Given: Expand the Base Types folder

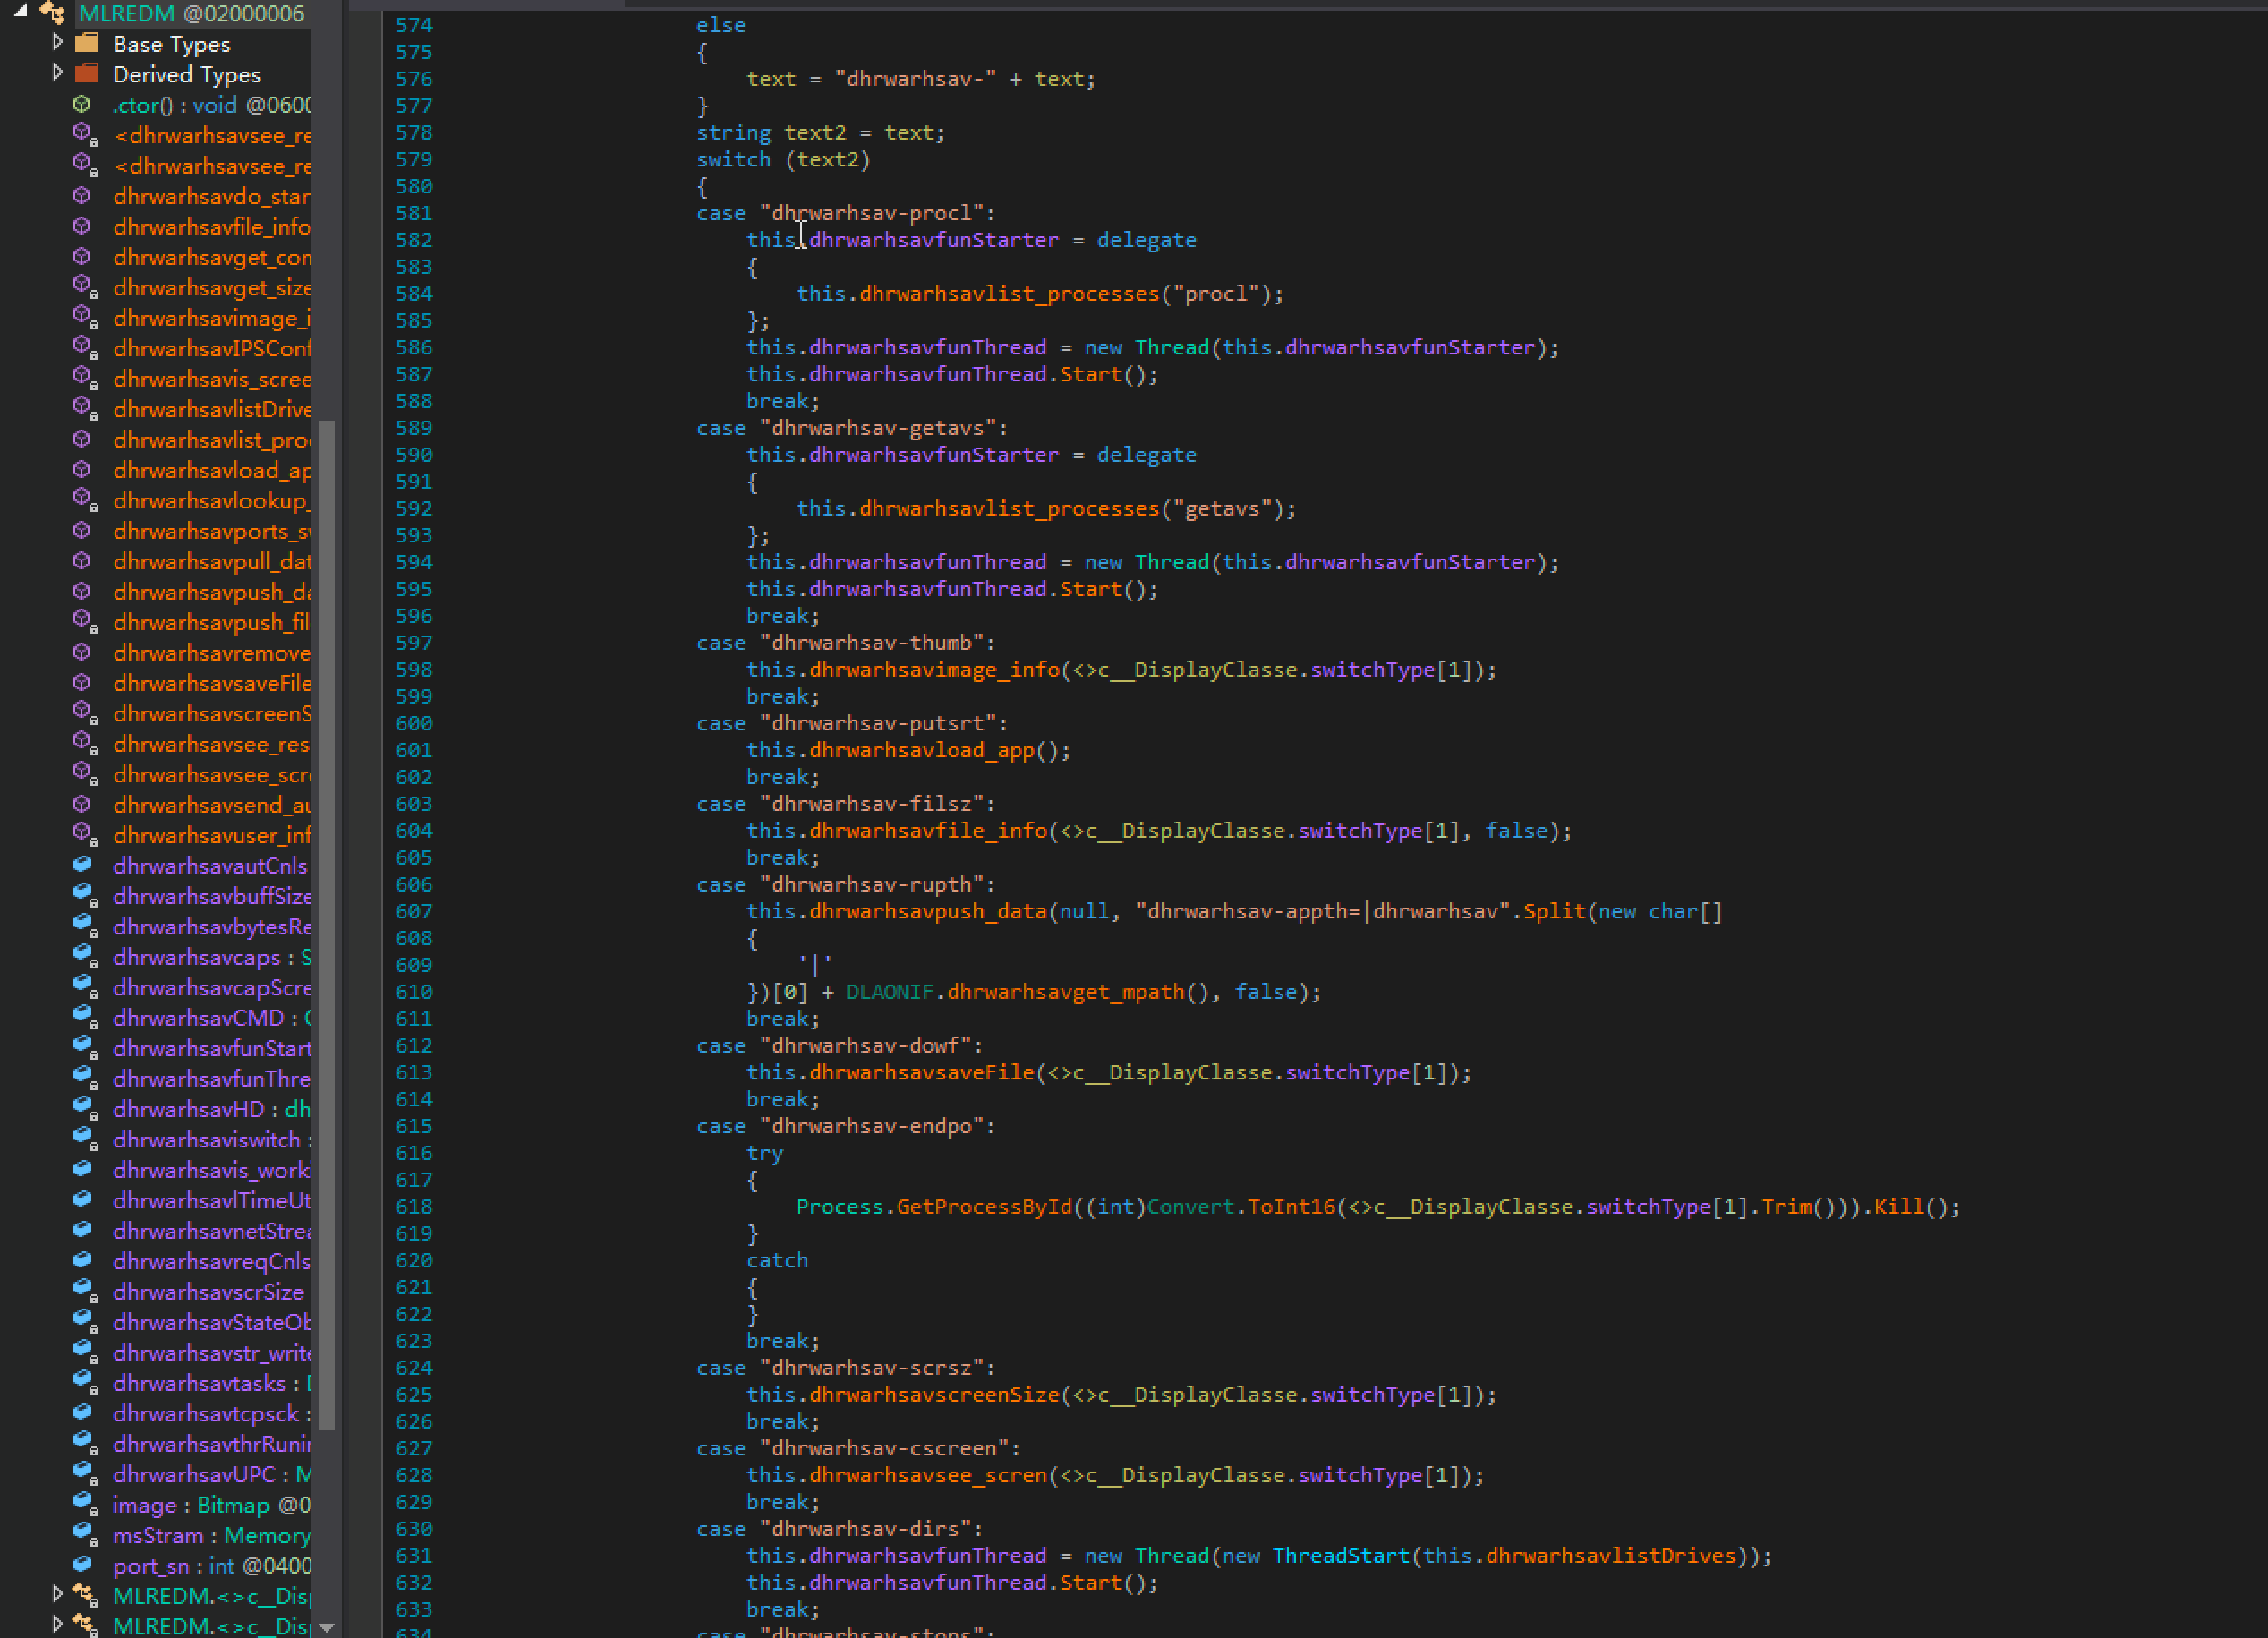Looking at the screenshot, I should coord(57,43).
